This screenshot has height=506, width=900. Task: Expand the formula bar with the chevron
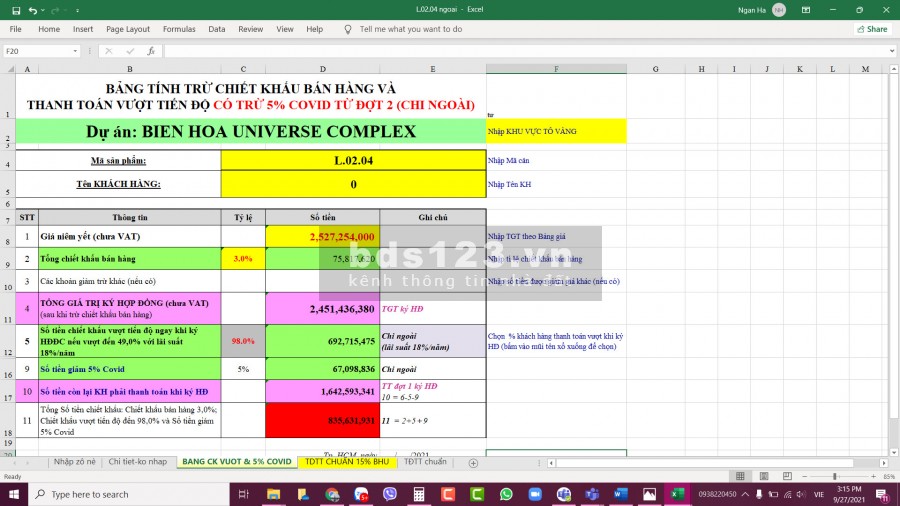pos(892,51)
